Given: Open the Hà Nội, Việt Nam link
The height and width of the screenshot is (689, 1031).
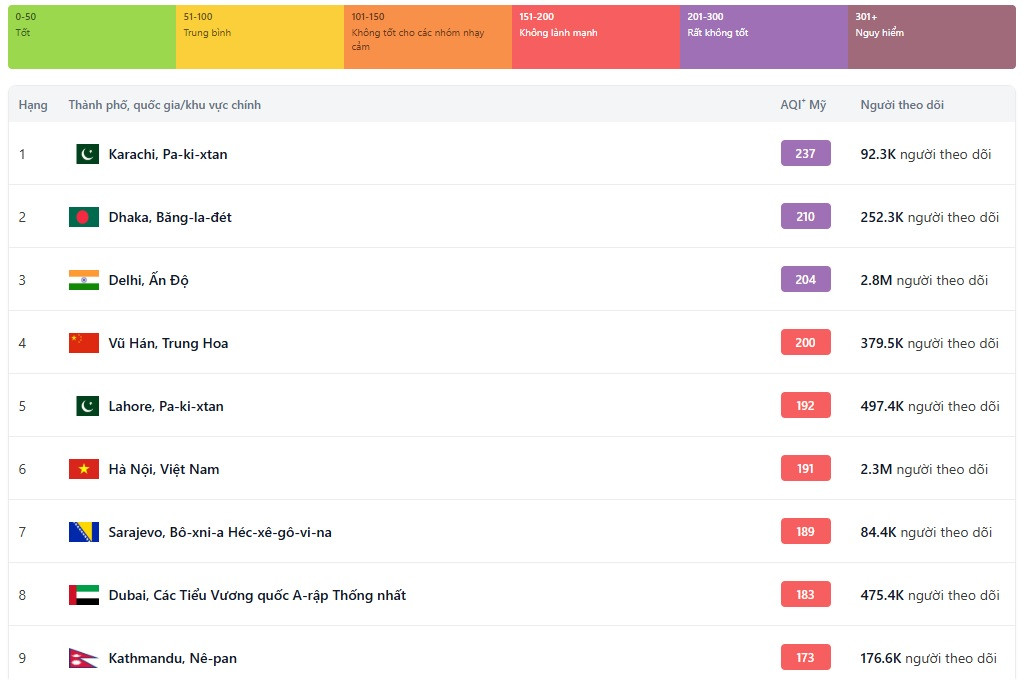Looking at the screenshot, I should 163,469.
